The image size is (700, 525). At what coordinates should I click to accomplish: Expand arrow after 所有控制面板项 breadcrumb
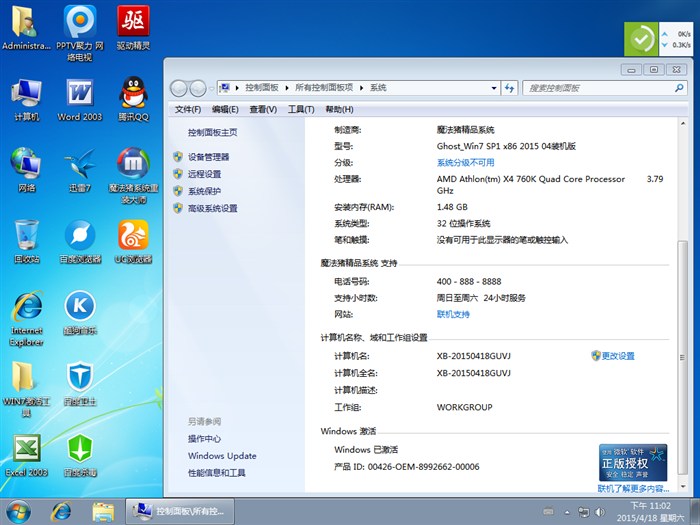(361, 88)
